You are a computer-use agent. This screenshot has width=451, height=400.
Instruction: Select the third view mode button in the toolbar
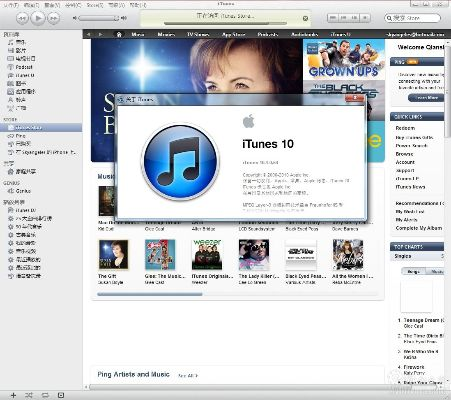[x=354, y=18]
